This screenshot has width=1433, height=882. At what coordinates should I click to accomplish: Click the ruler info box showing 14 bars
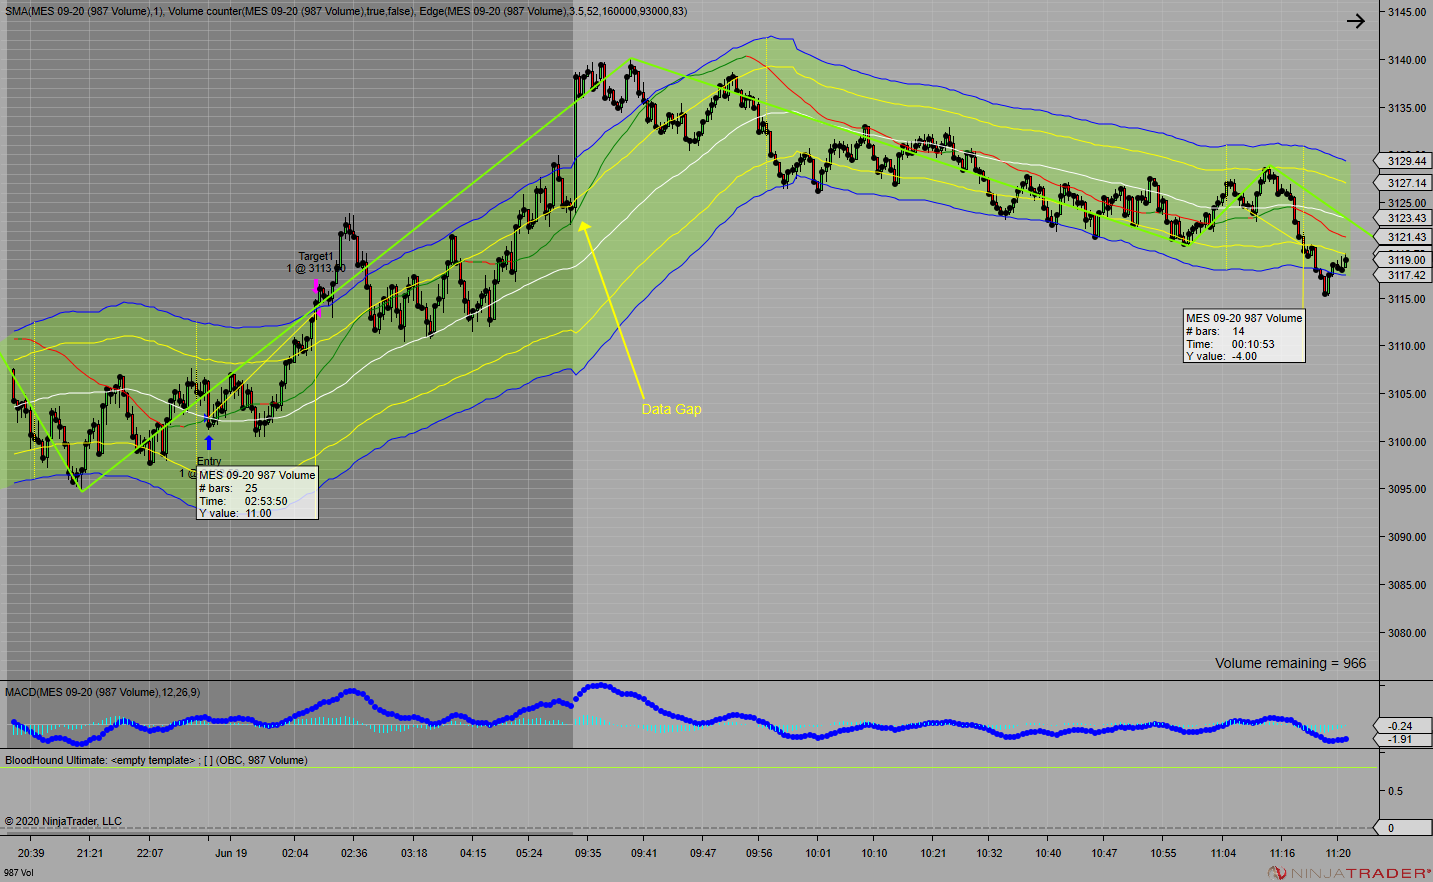click(x=1244, y=336)
